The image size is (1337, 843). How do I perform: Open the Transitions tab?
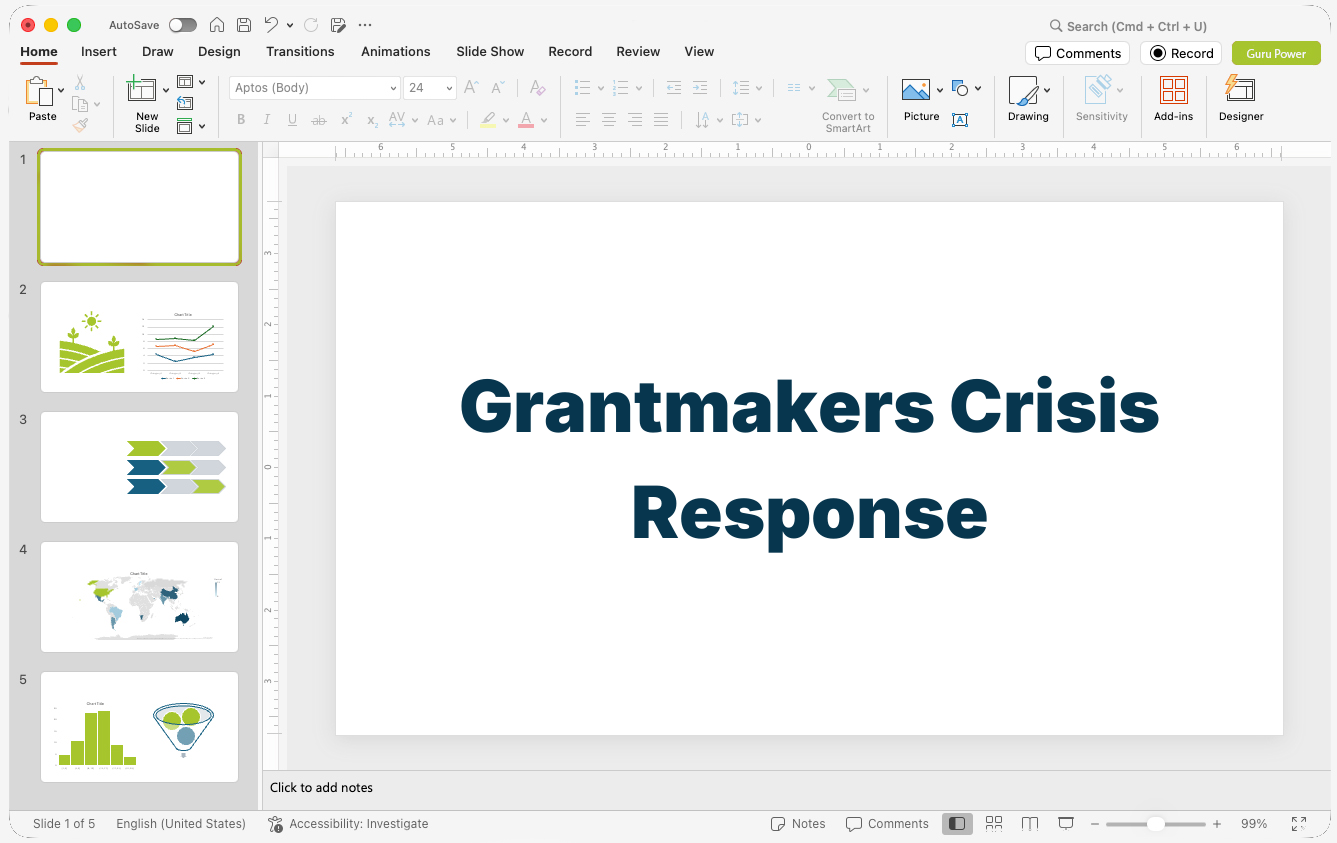click(x=300, y=51)
